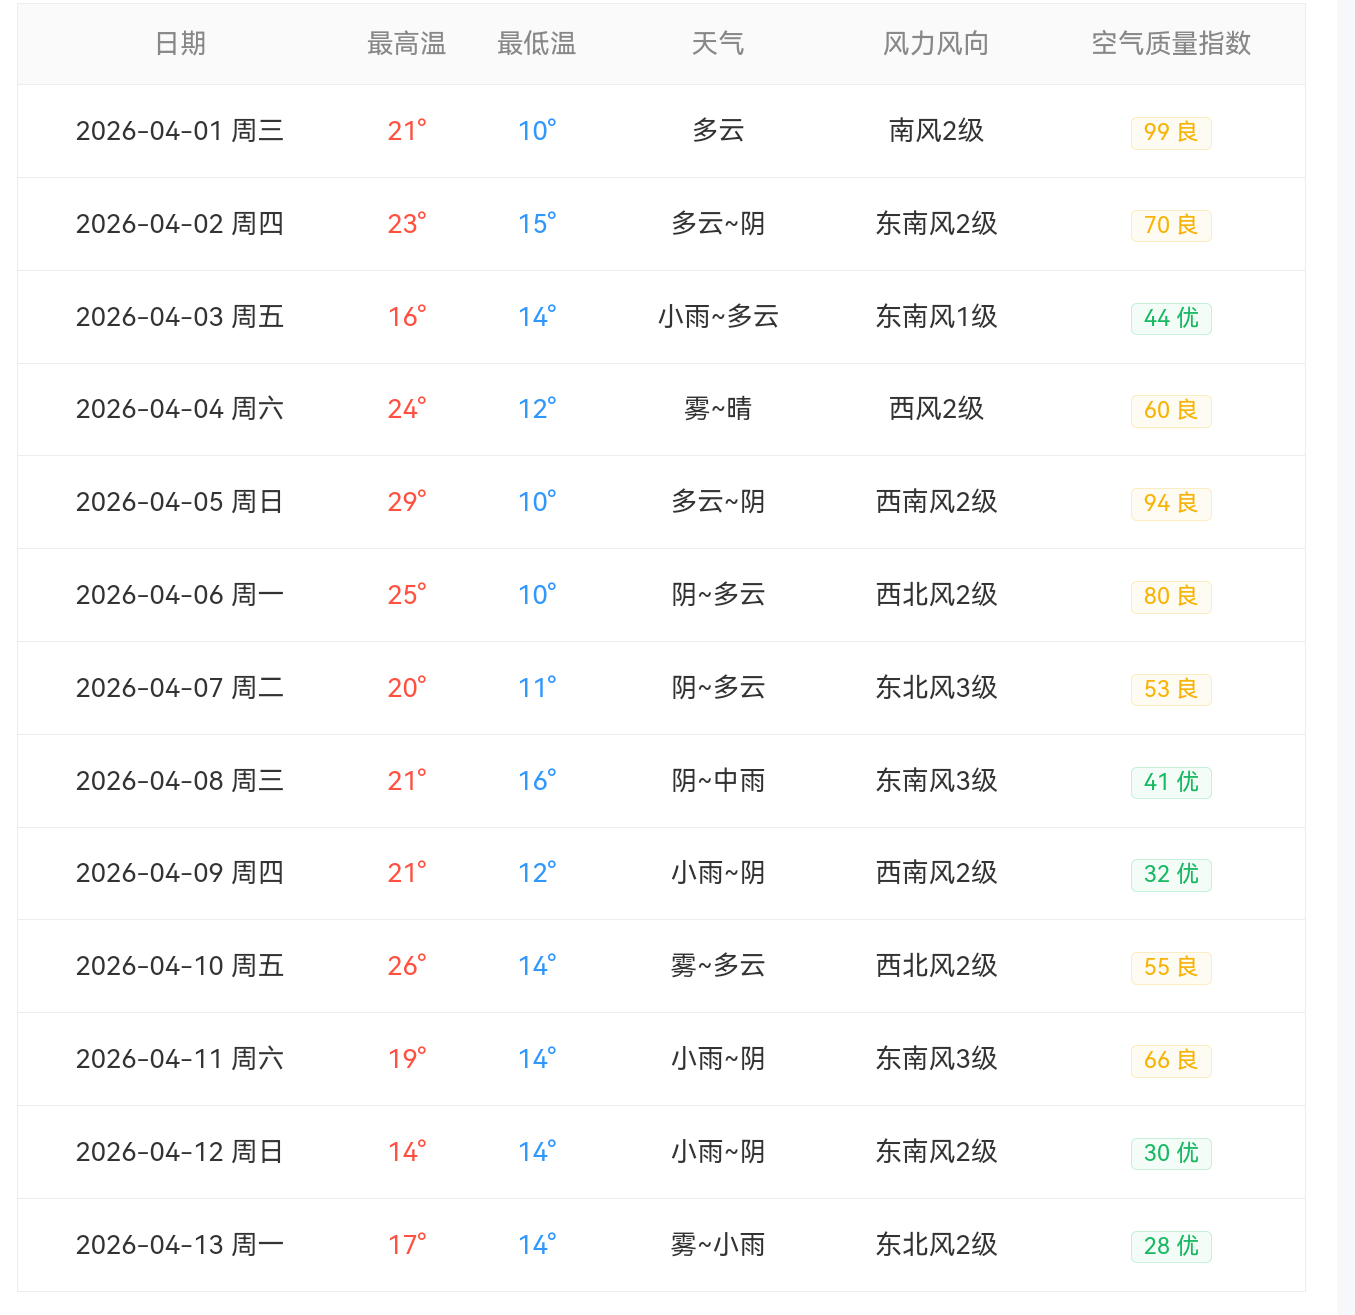
Task: Click the 东北风3级 wind entry
Action: click(935, 688)
